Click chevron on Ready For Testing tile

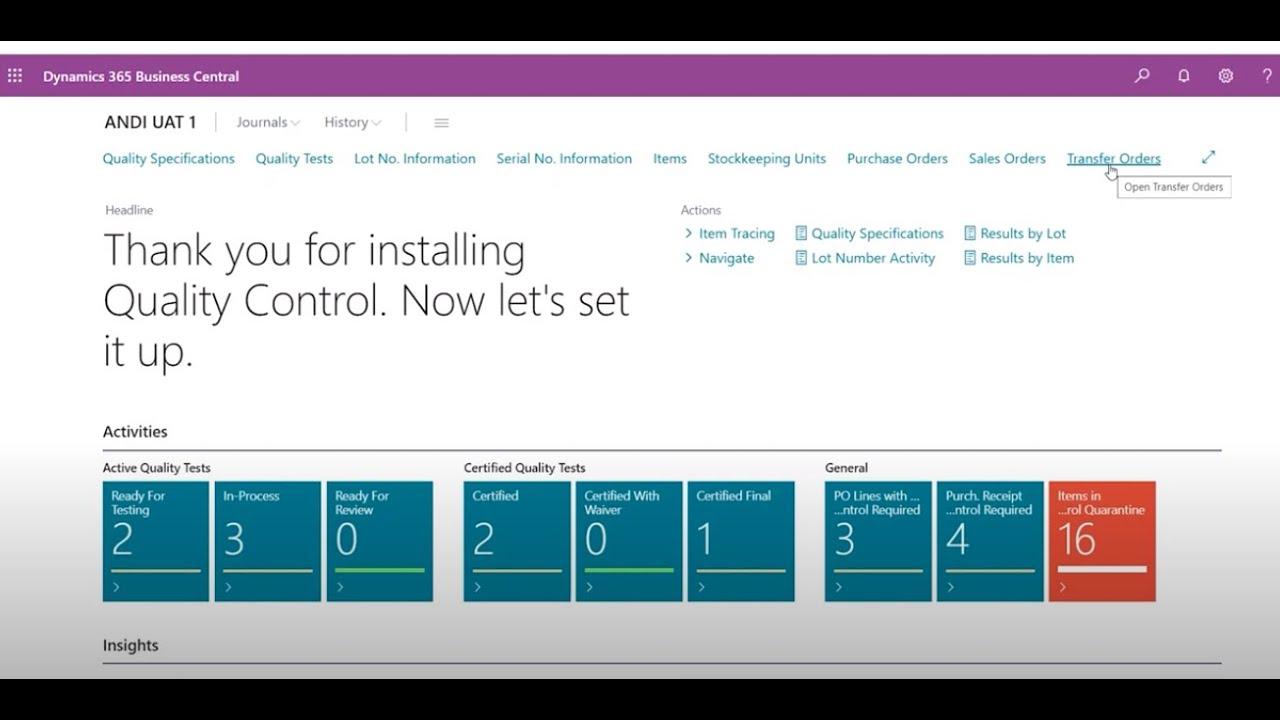pos(116,587)
